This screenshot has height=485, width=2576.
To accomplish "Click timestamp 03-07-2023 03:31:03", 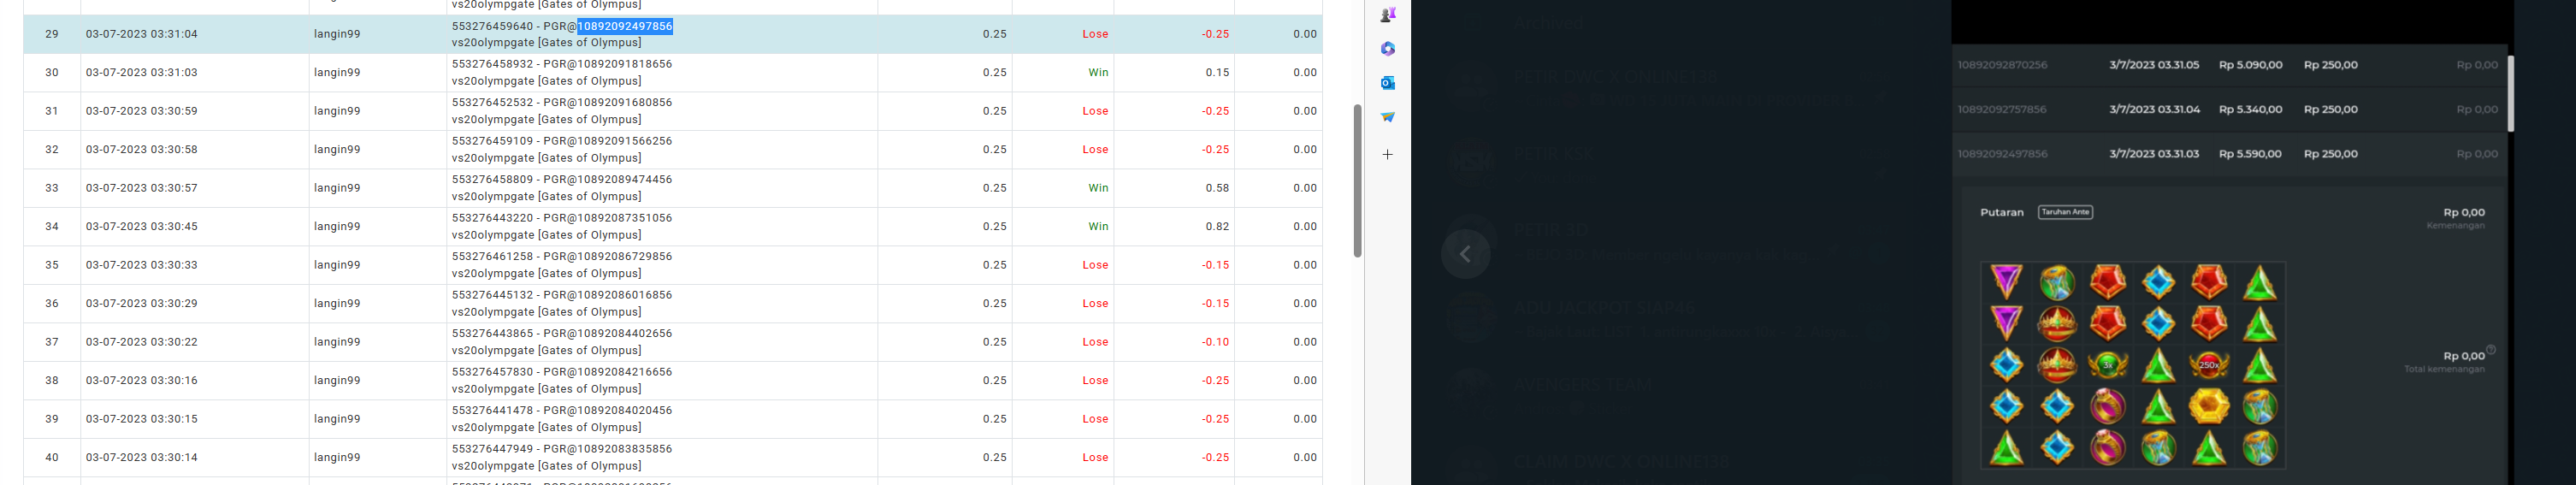I will [142, 73].
